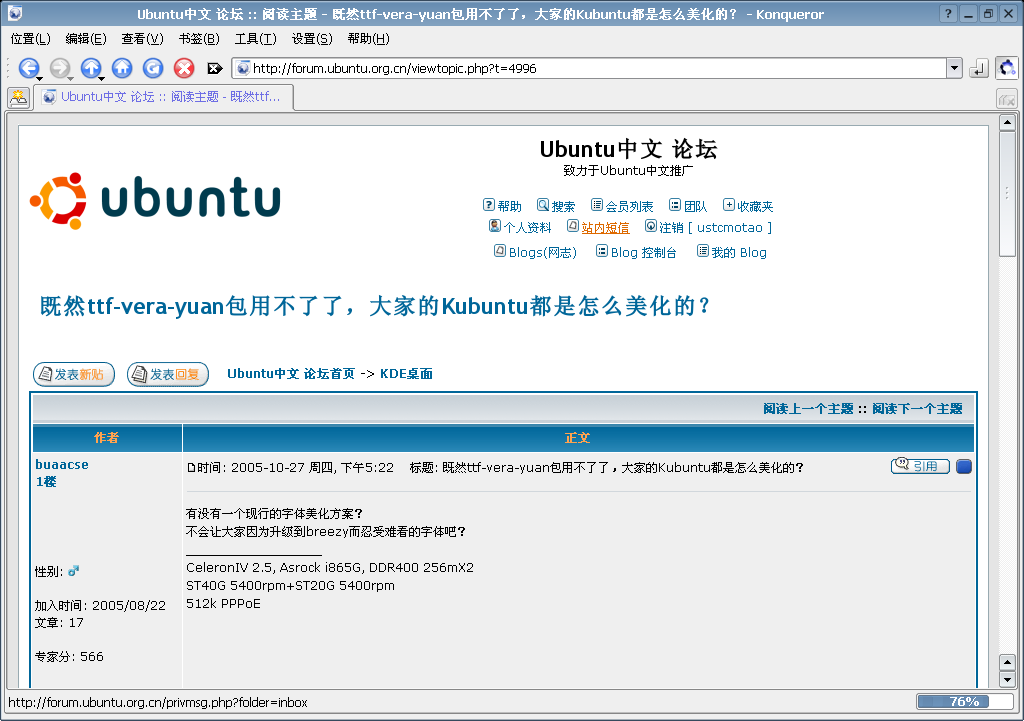Open the KDE桌面 breadcrumb link
1024x721 pixels.
(406, 374)
